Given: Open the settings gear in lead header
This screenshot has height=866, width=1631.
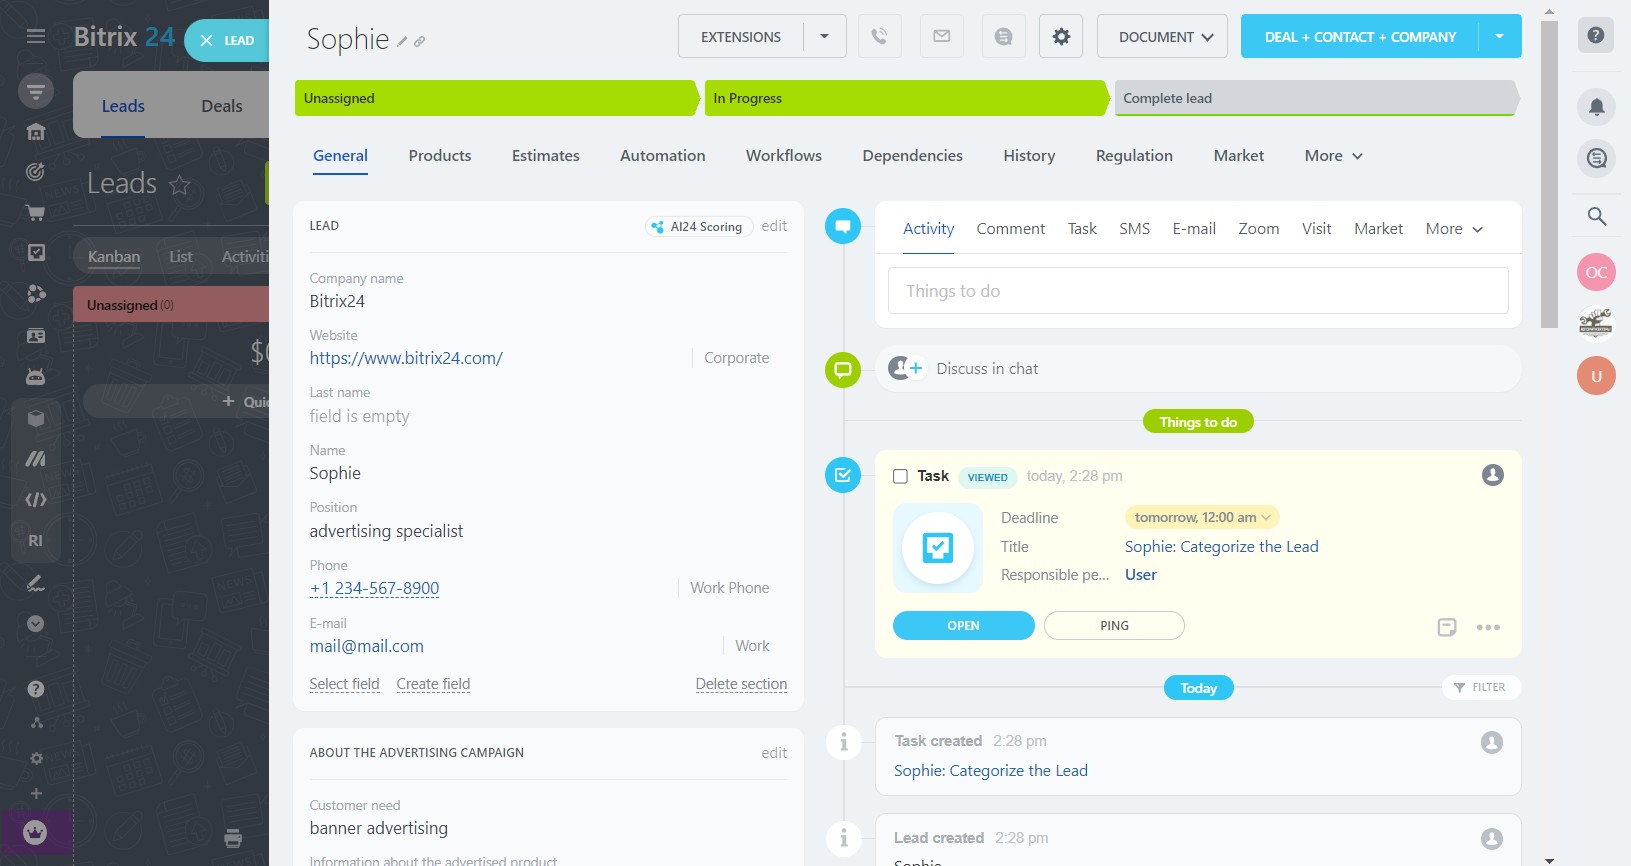Looking at the screenshot, I should 1061,37.
